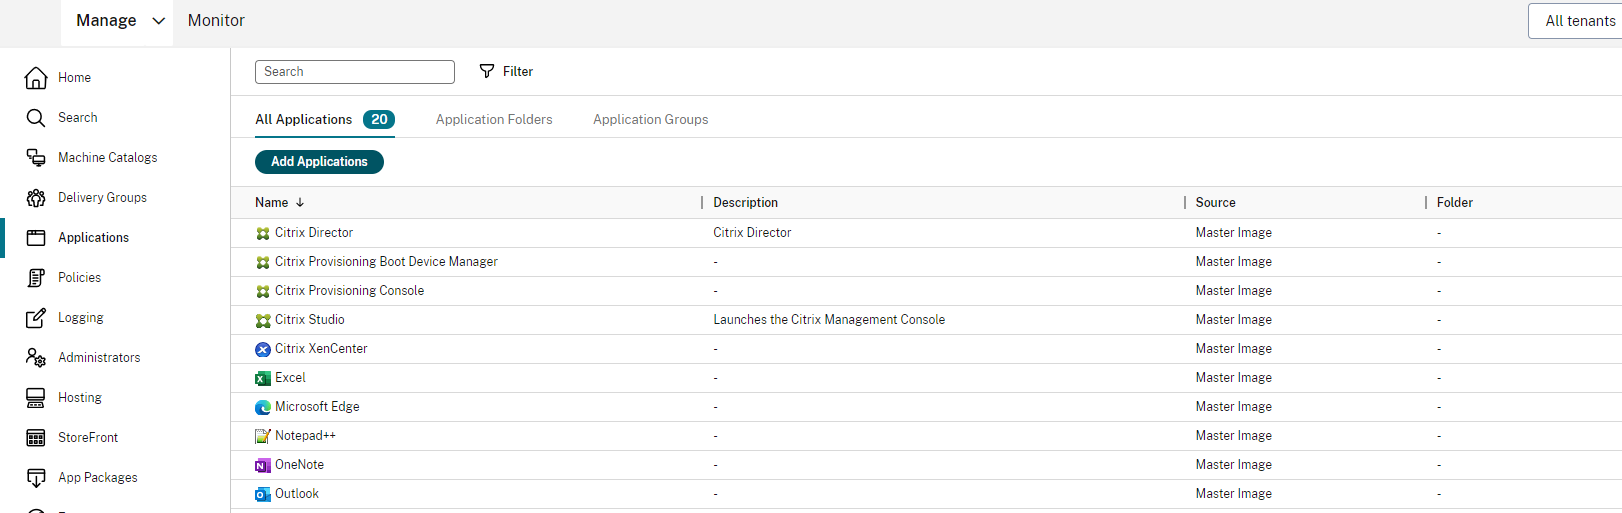Open Machine Catalogs icon in sidebar
1622x513 pixels.
(x=36, y=158)
